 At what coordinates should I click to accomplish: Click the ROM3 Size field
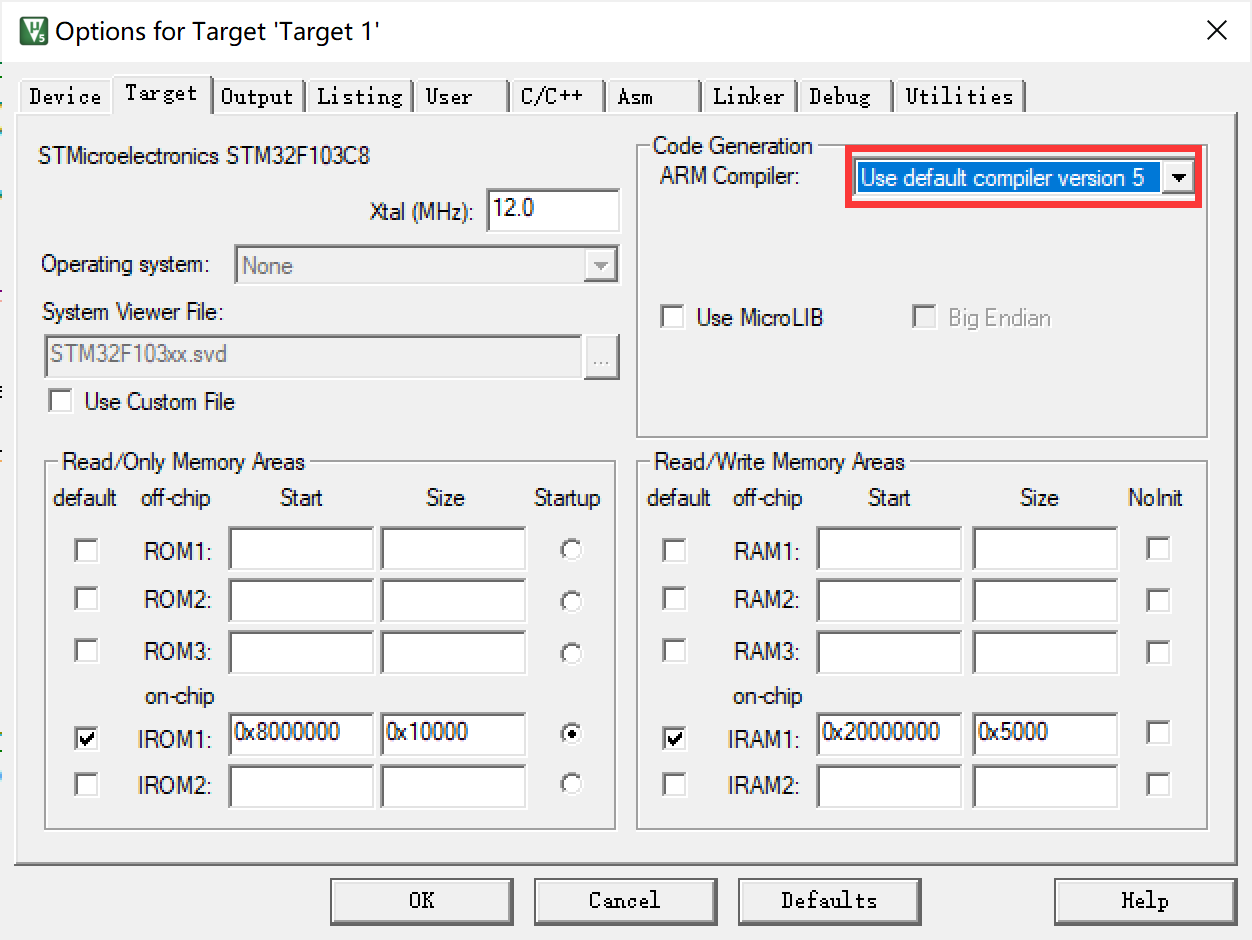pos(453,652)
